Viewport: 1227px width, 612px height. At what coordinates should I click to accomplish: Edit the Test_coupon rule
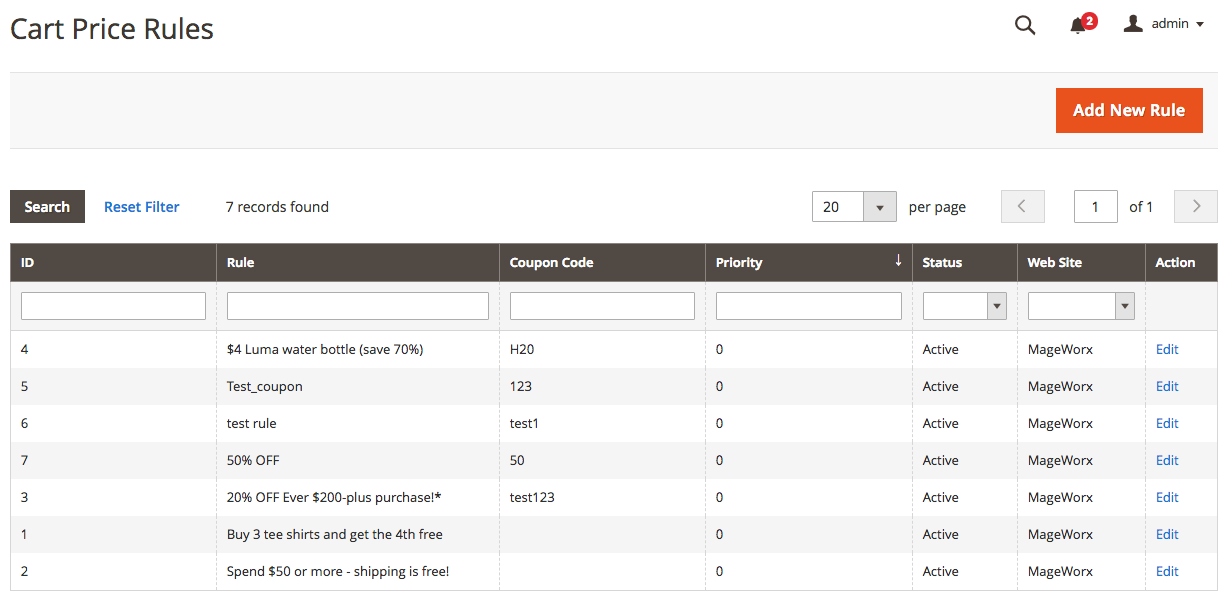pyautogui.click(x=1167, y=387)
